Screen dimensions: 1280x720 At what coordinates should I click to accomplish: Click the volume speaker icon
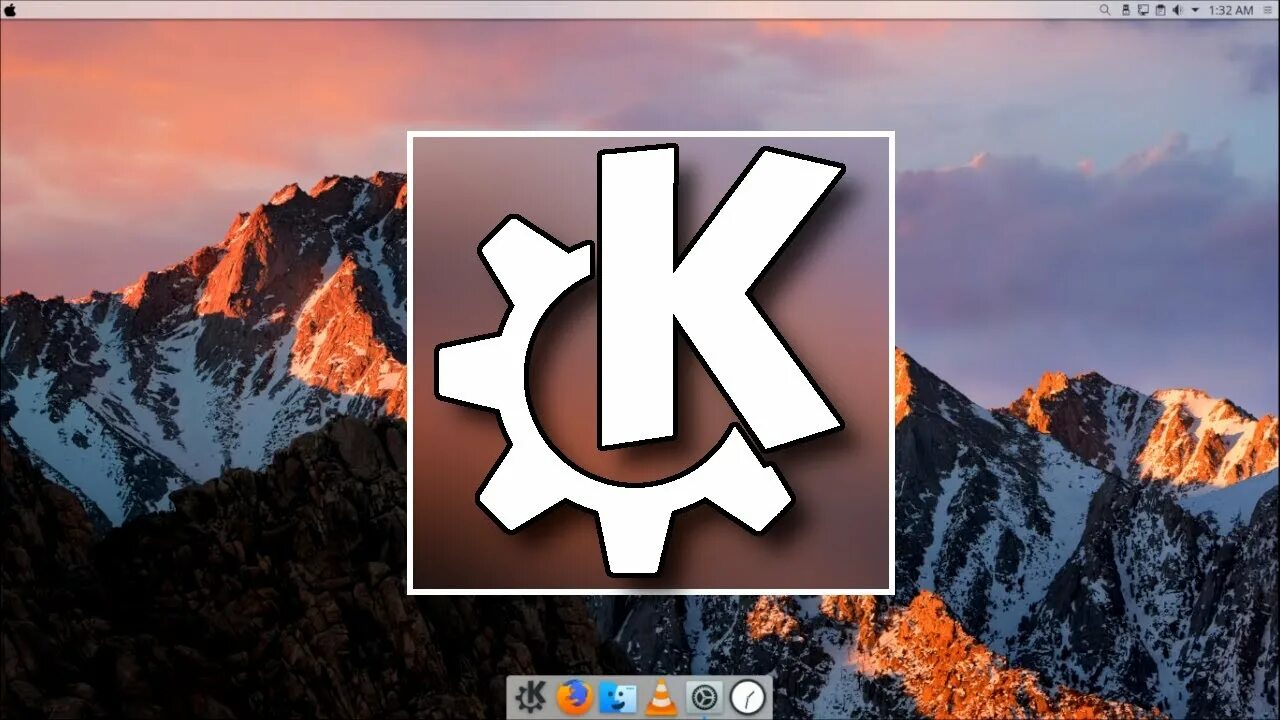click(1177, 10)
